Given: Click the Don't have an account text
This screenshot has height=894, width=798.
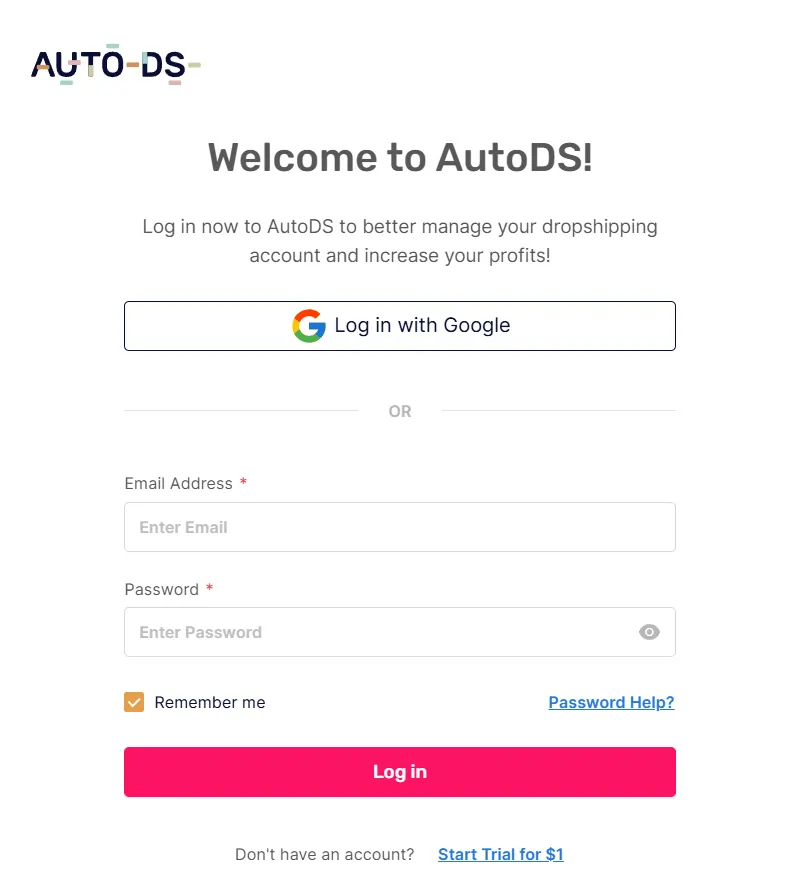Looking at the screenshot, I should [x=324, y=853].
